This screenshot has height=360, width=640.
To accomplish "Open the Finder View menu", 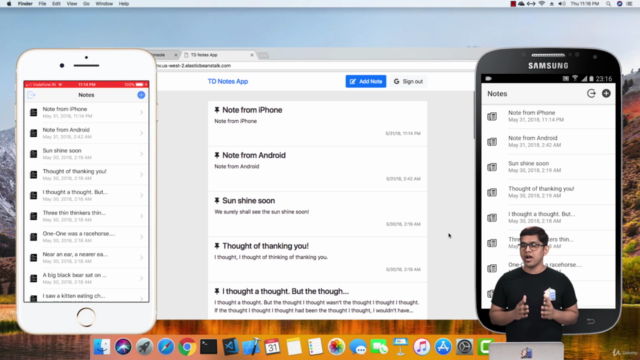I will pos(72,4).
